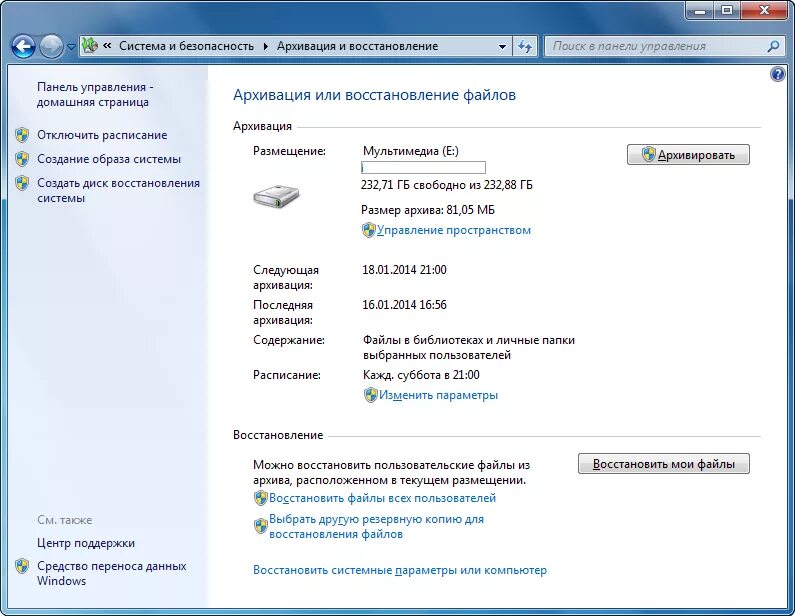Select next backup date '18.01.2014 21:00'
Screen dimensions: 795x616
coord(404,270)
